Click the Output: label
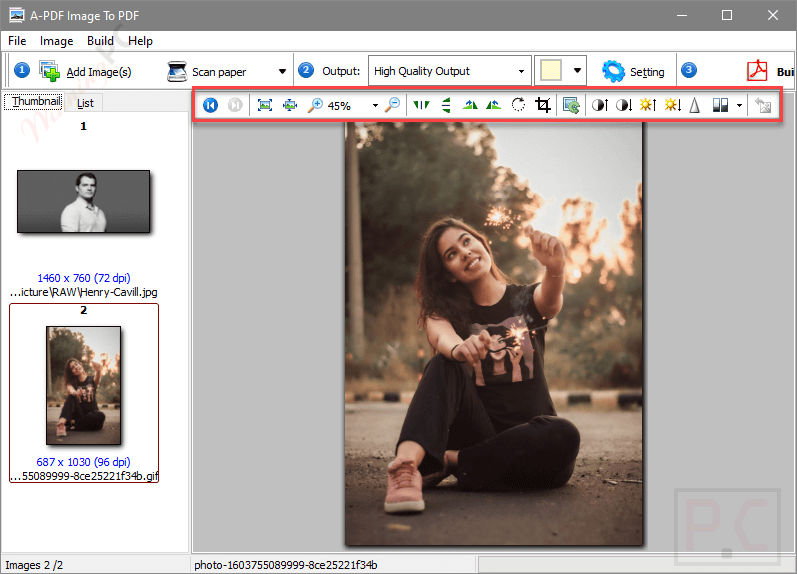 click(341, 71)
